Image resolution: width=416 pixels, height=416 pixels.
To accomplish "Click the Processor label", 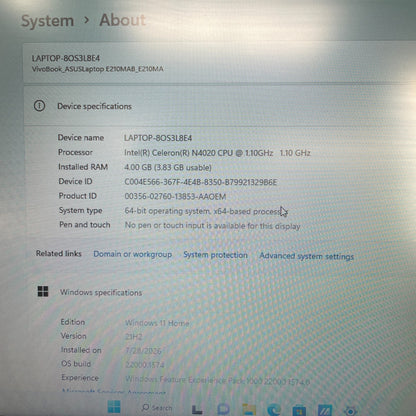I will tap(75, 152).
